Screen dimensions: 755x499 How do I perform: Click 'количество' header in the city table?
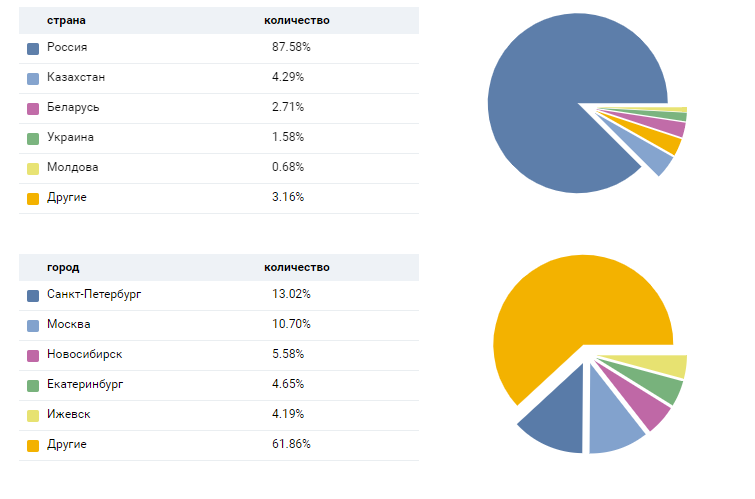[296, 267]
